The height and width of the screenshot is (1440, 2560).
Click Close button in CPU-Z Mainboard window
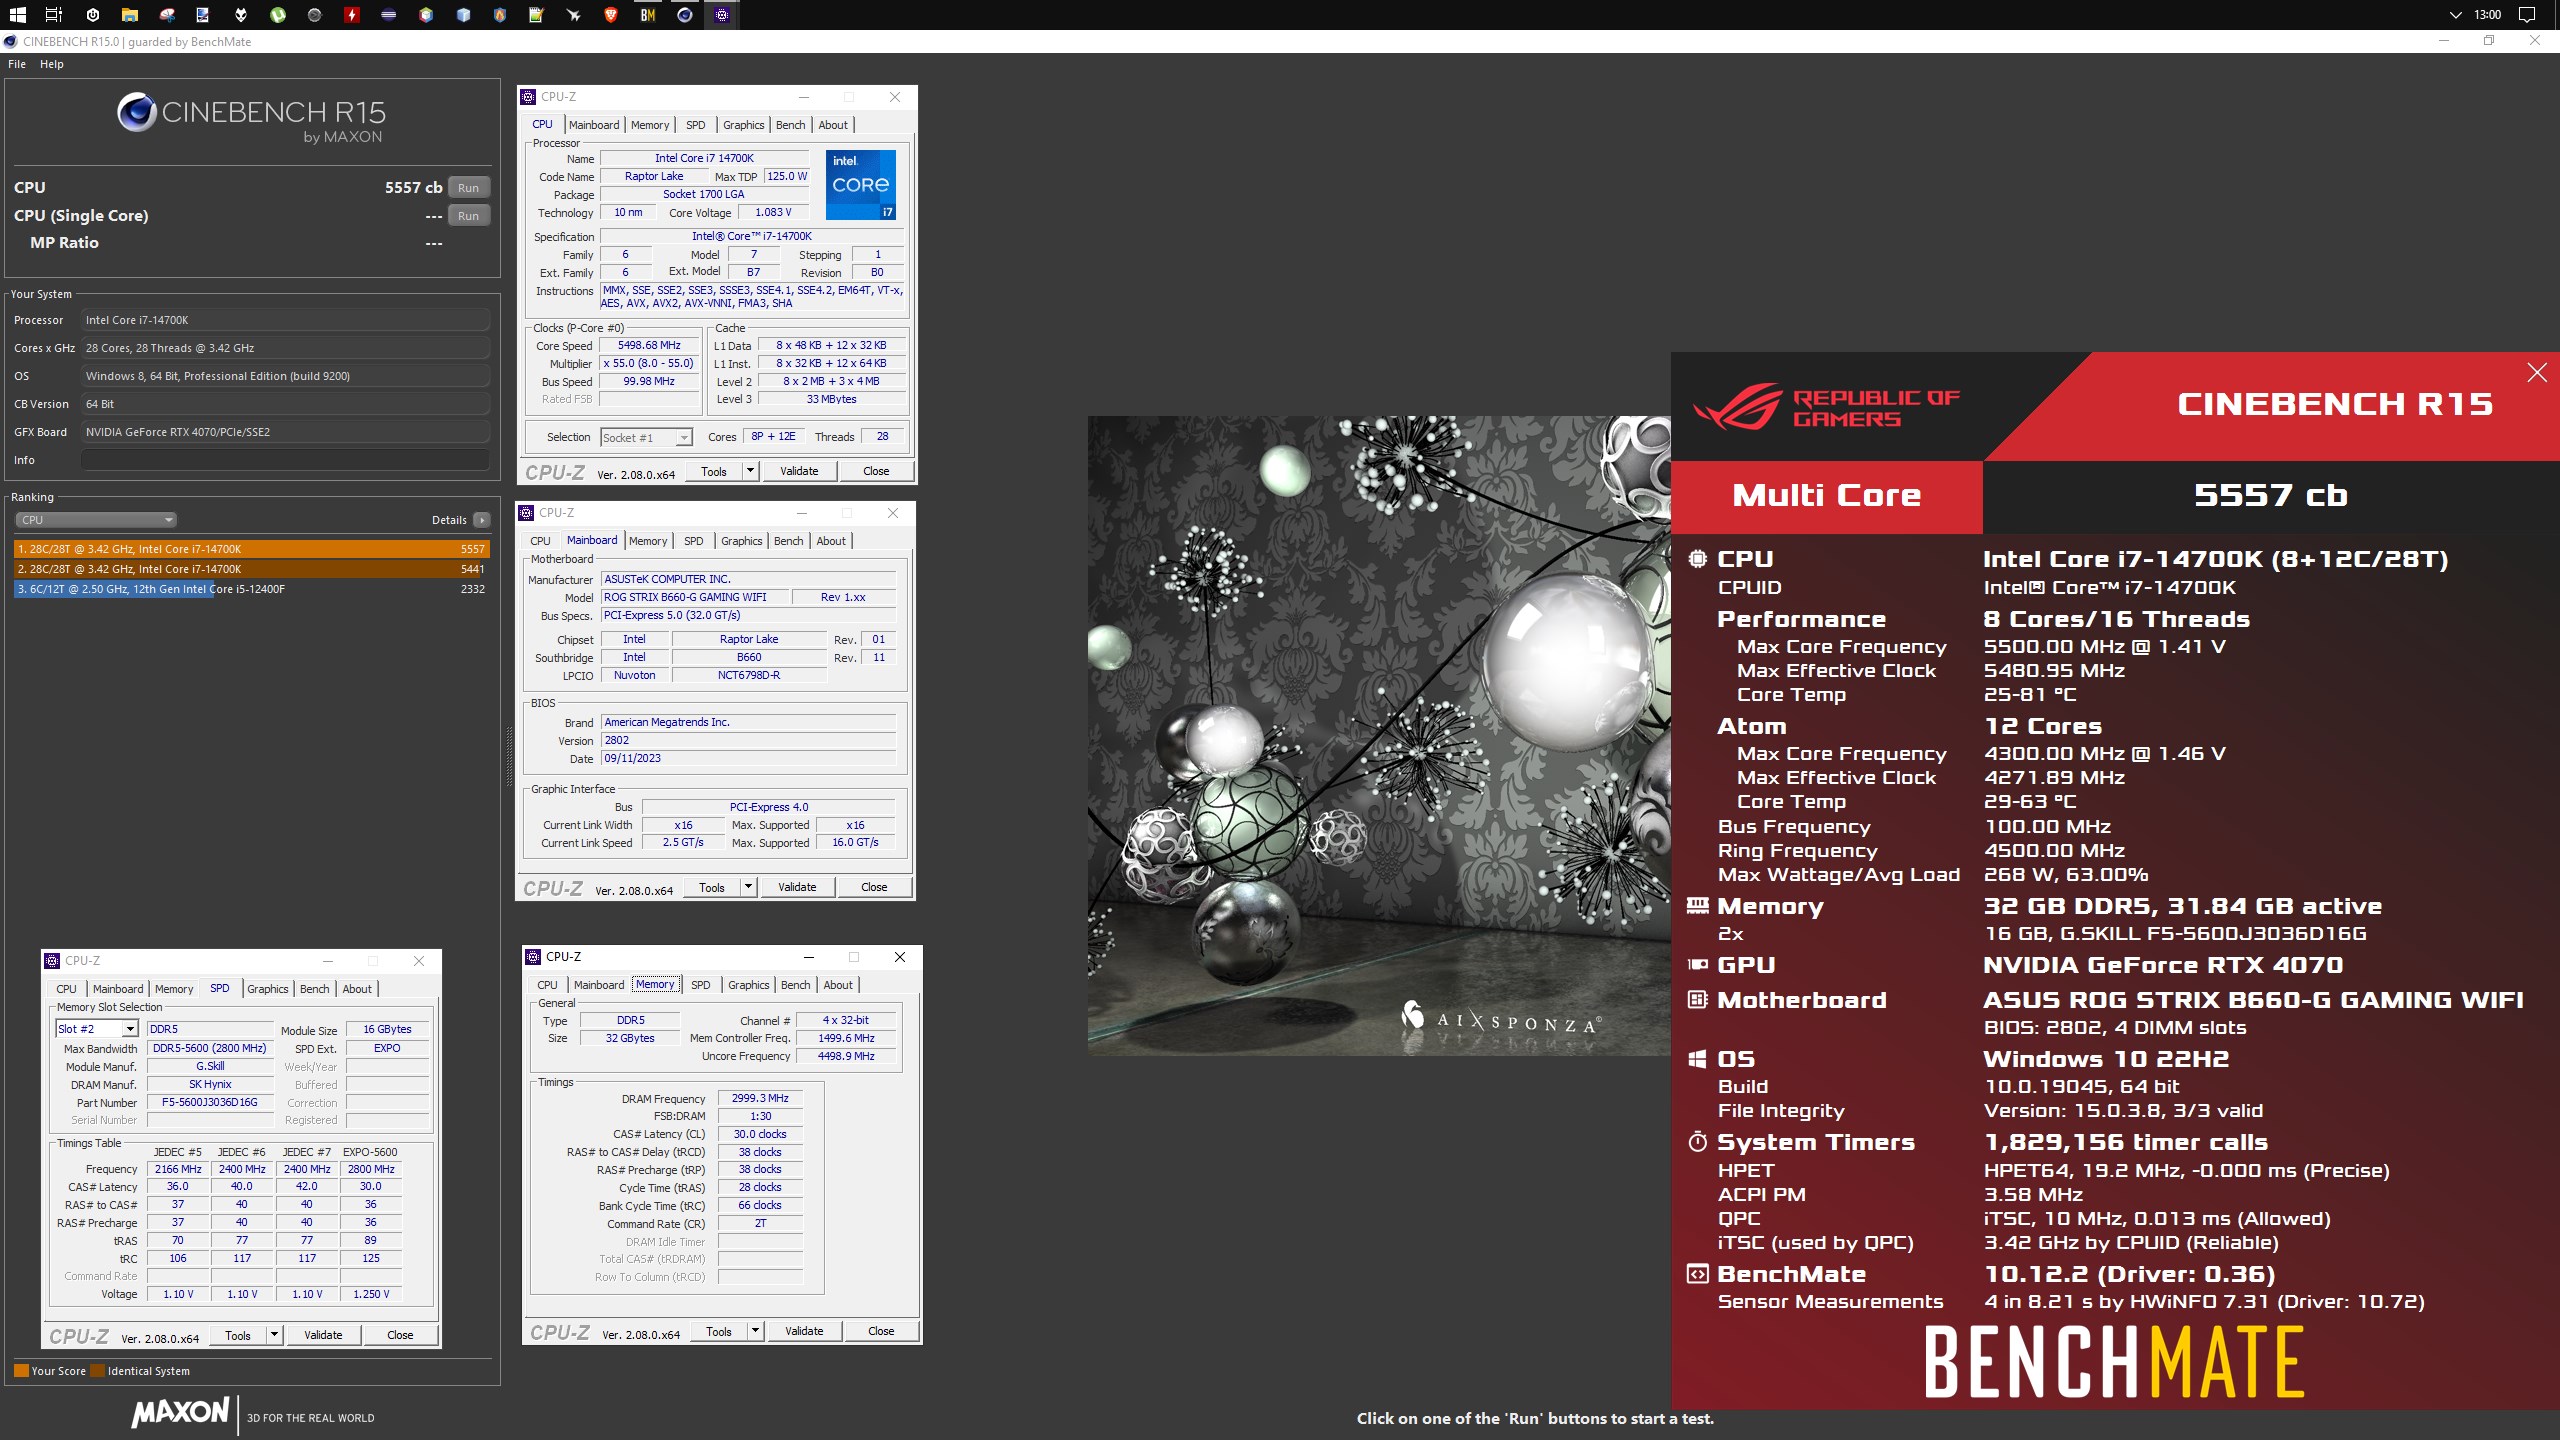(874, 887)
